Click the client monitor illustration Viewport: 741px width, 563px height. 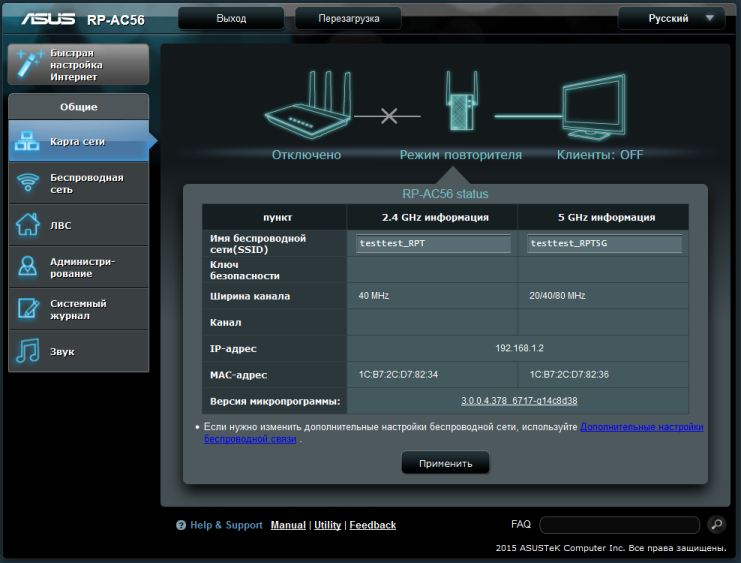(x=595, y=107)
